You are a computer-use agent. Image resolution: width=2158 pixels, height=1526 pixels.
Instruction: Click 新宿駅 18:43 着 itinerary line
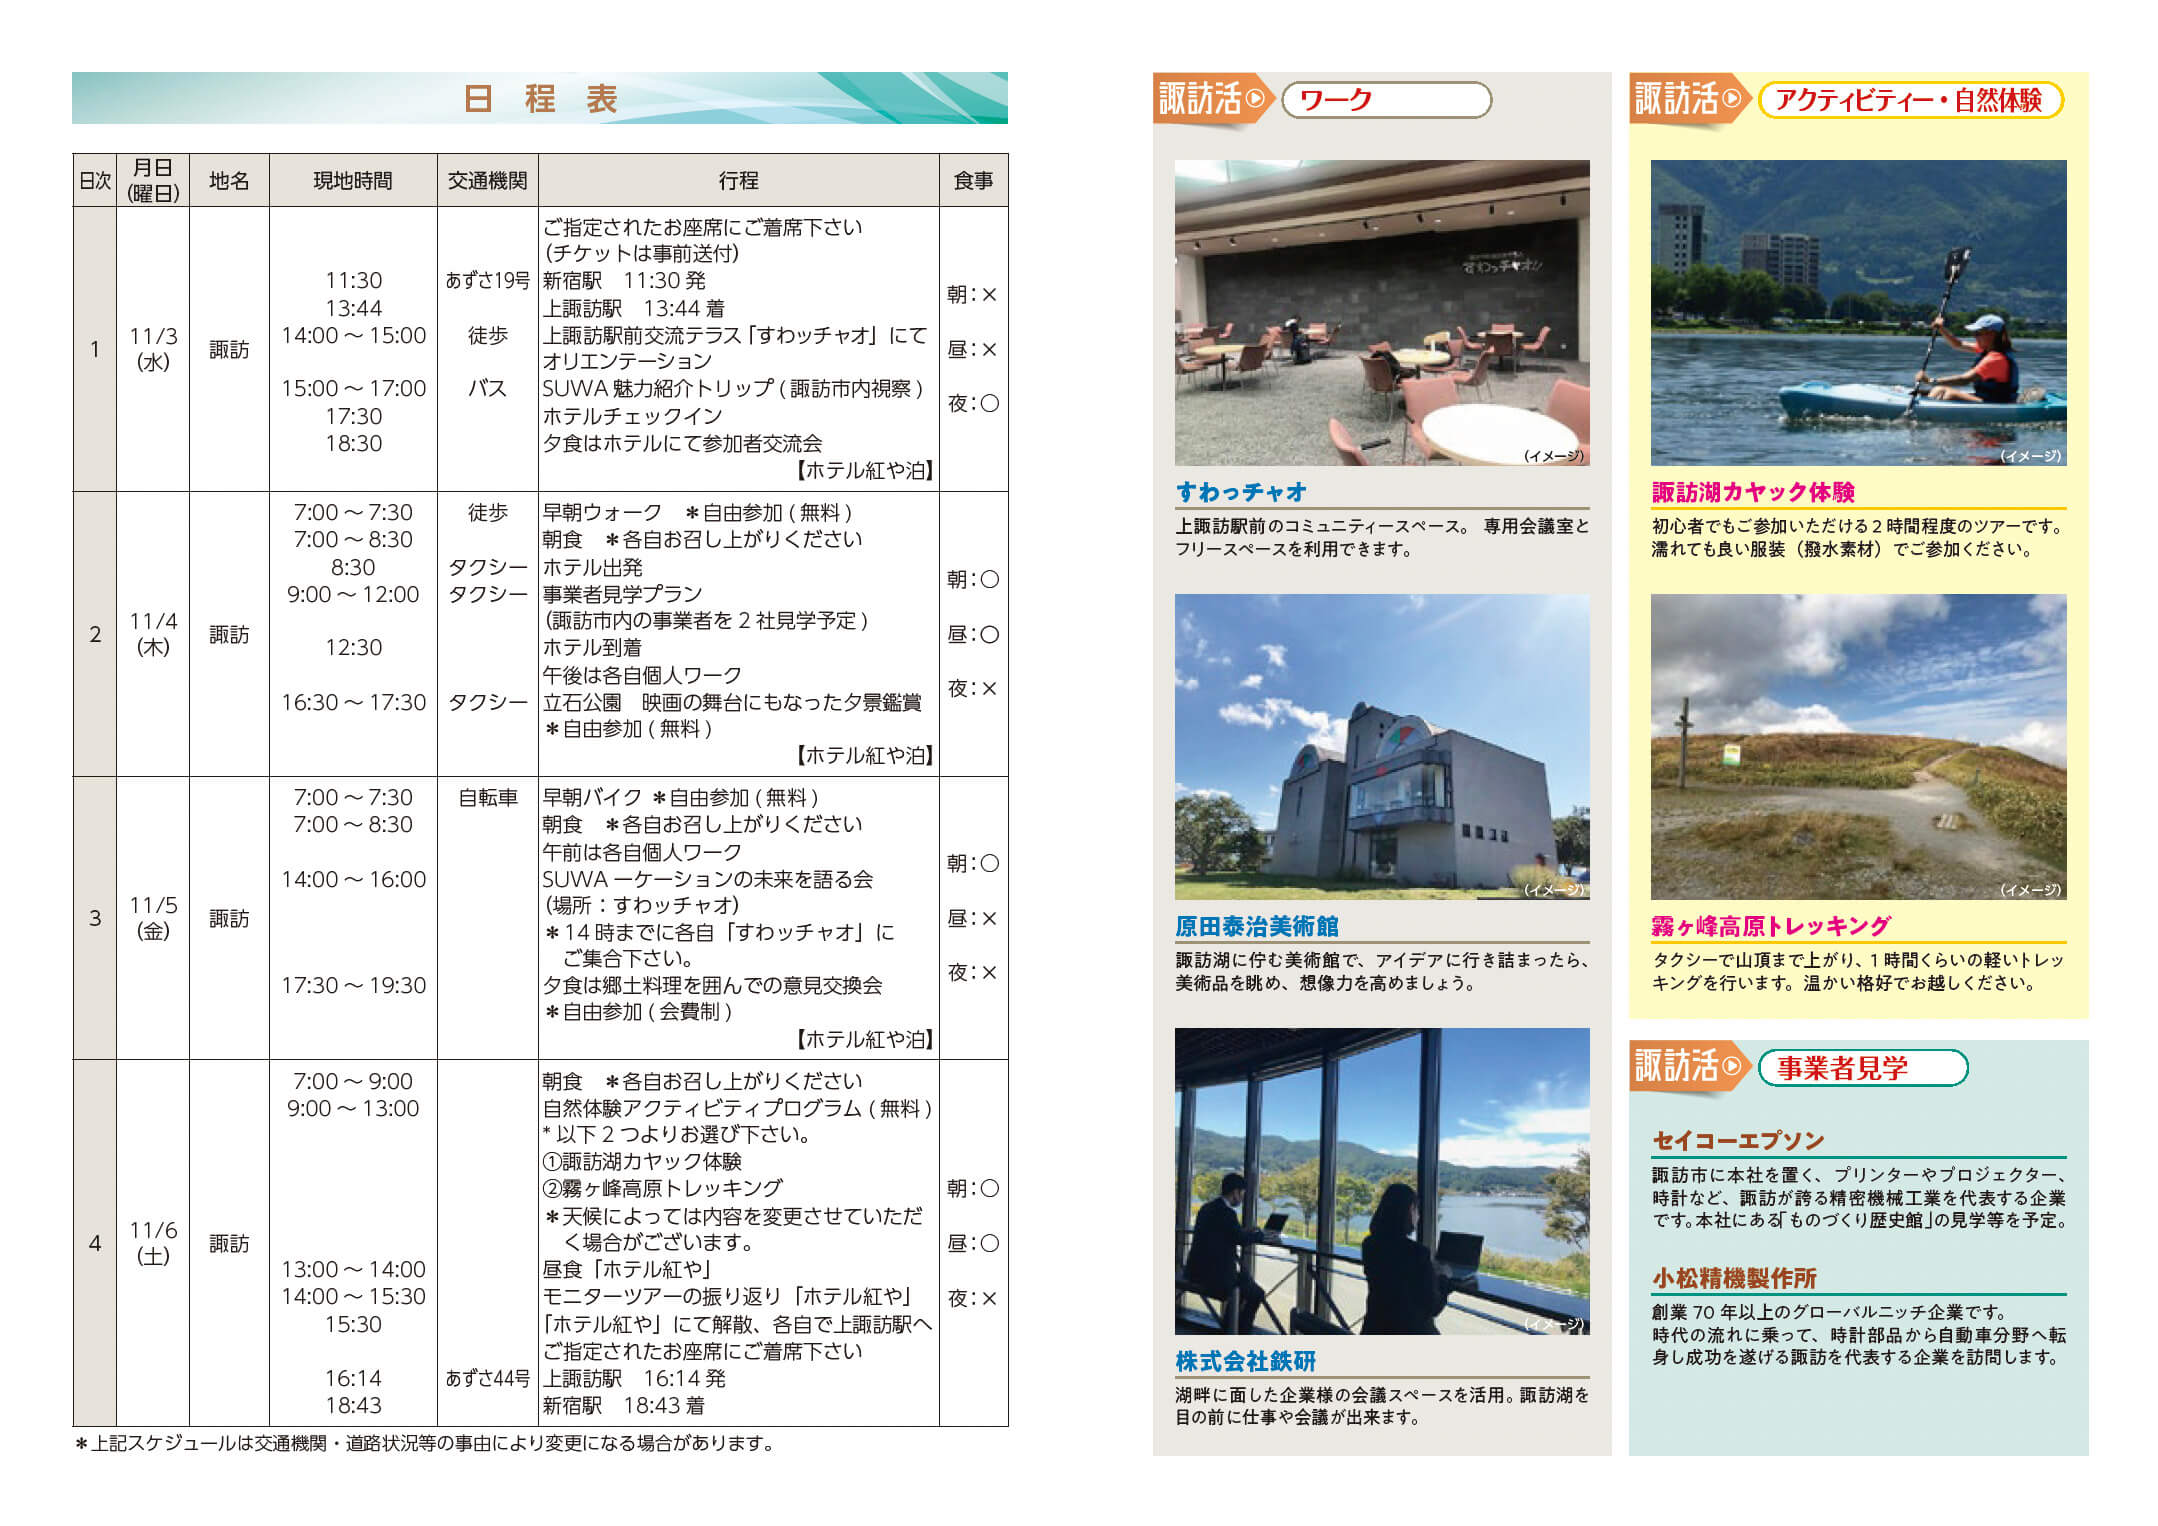tap(623, 1405)
